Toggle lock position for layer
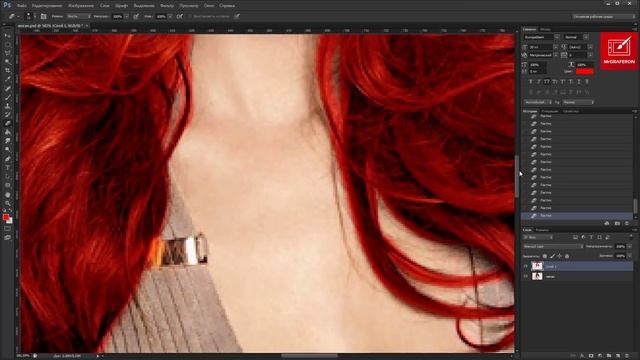 (560, 256)
